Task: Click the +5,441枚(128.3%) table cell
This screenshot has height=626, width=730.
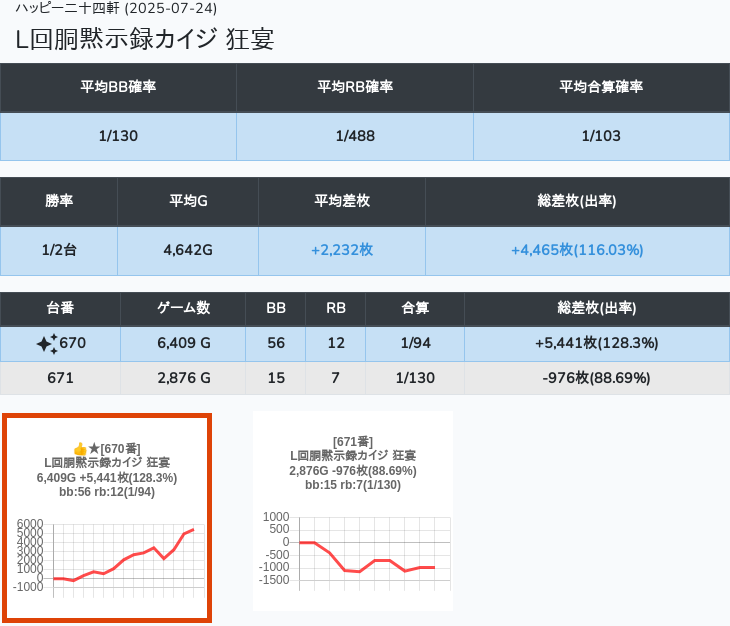Action: pyautogui.click(x=597, y=343)
